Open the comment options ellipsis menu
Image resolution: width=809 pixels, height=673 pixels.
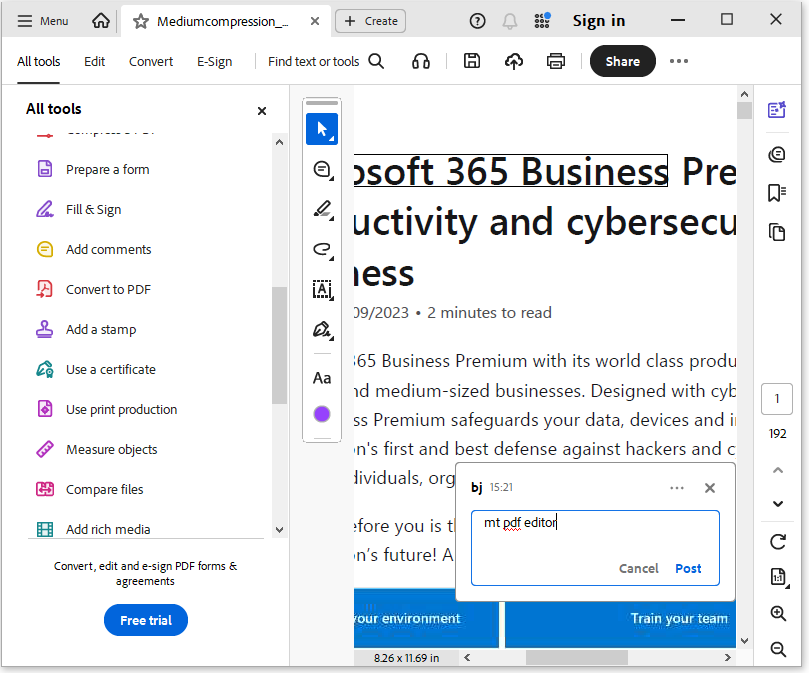pyautogui.click(x=677, y=488)
